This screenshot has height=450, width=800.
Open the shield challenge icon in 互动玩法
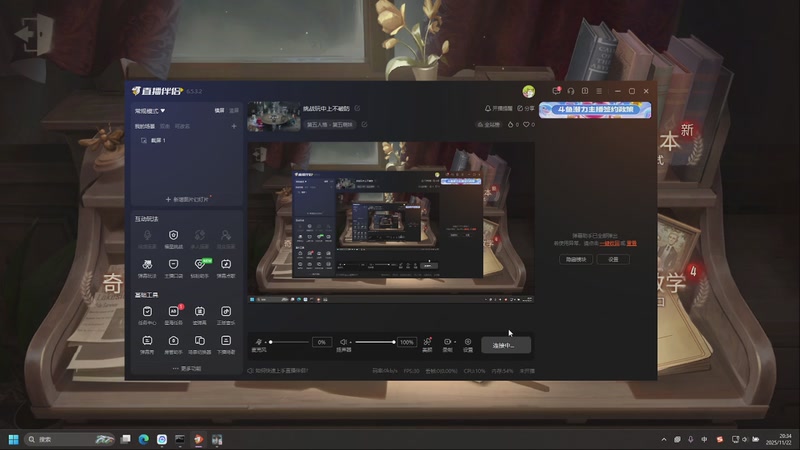tap(173, 238)
